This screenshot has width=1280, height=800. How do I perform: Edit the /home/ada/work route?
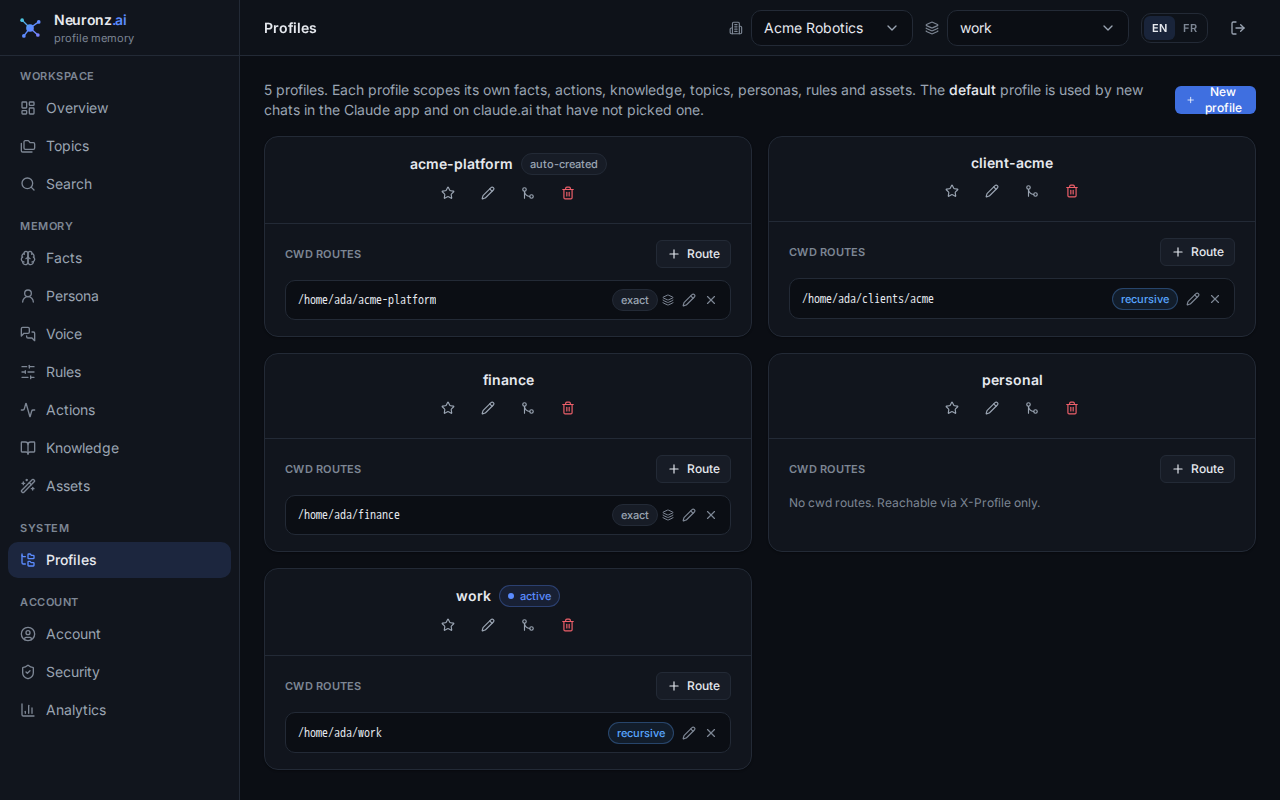(689, 733)
